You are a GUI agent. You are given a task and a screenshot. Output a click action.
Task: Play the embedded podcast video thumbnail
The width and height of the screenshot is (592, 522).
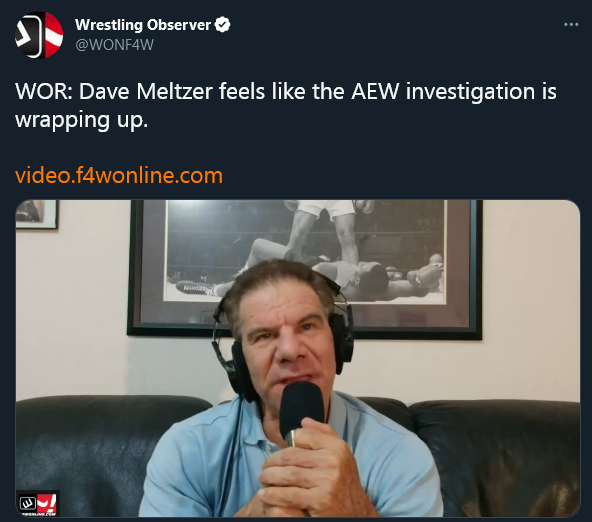tap(298, 358)
